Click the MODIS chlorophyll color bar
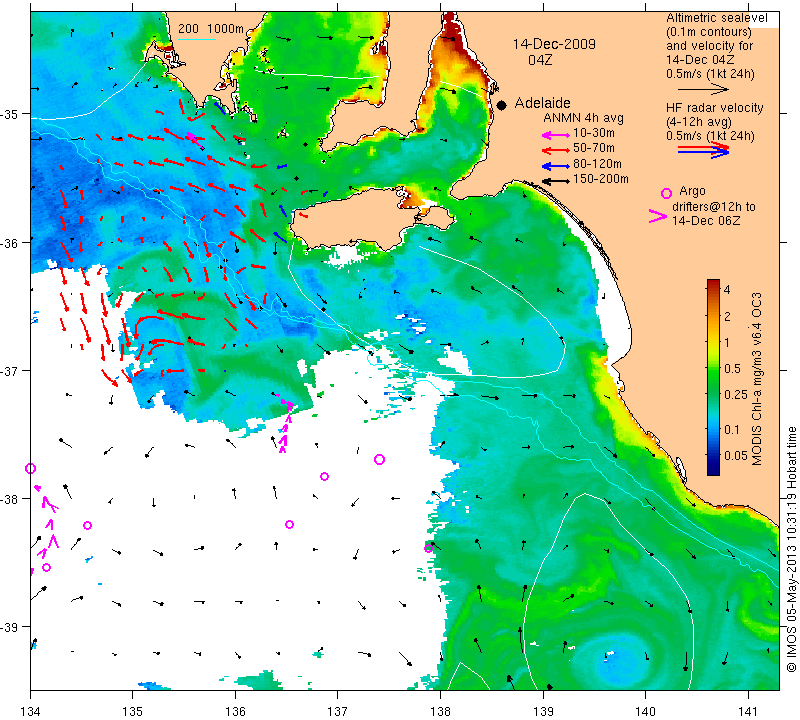This screenshot has width=800, height=720. coord(713,377)
